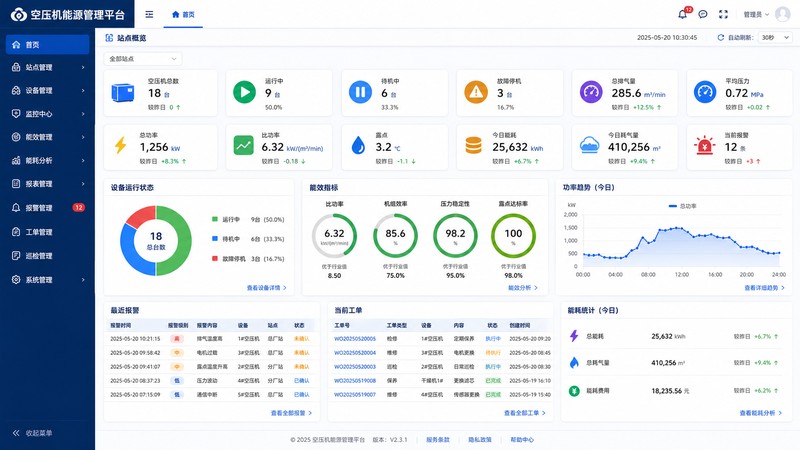Viewport: 800px width, 450px height.
Task: Open 查看全部报警 link
Action: 291,413
